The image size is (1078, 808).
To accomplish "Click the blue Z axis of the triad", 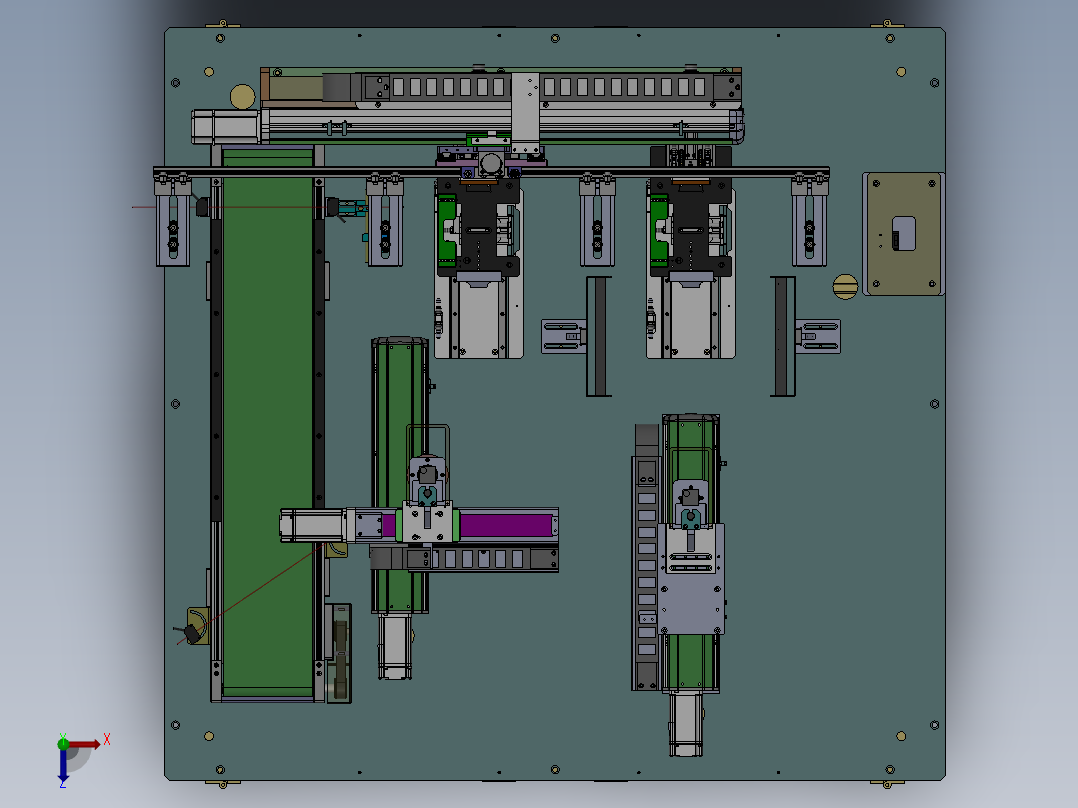I will (63, 766).
